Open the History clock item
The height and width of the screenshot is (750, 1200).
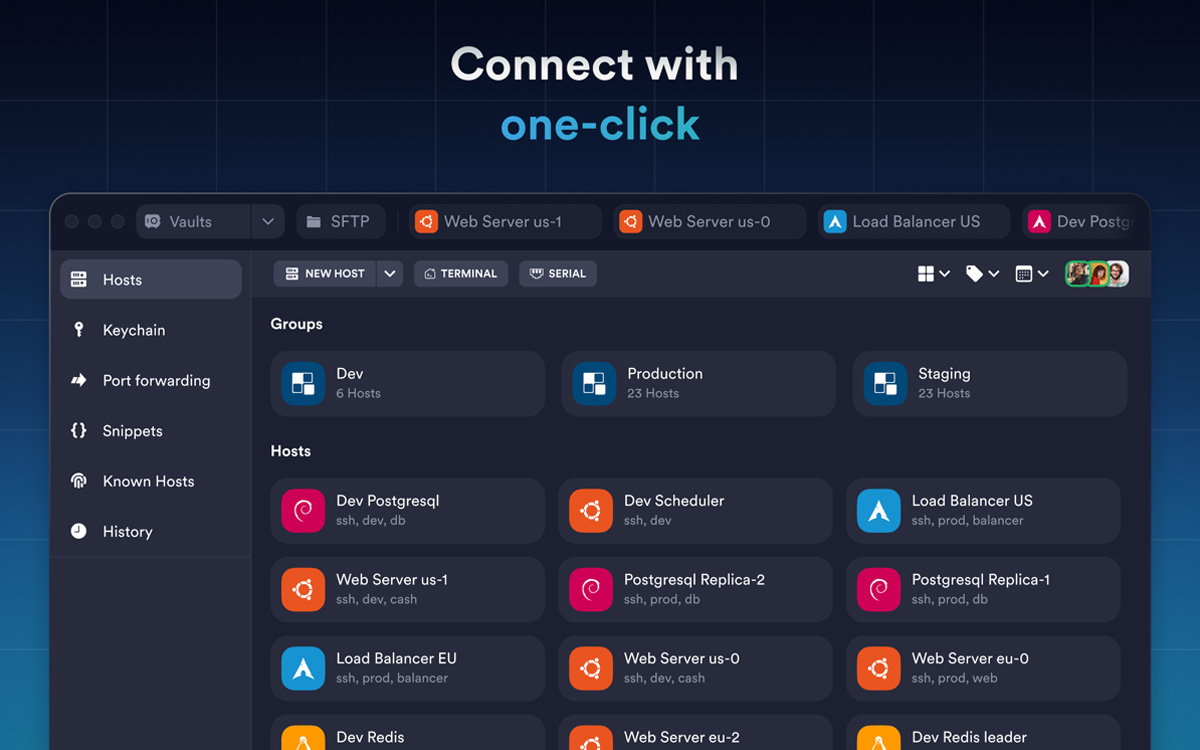pos(150,532)
